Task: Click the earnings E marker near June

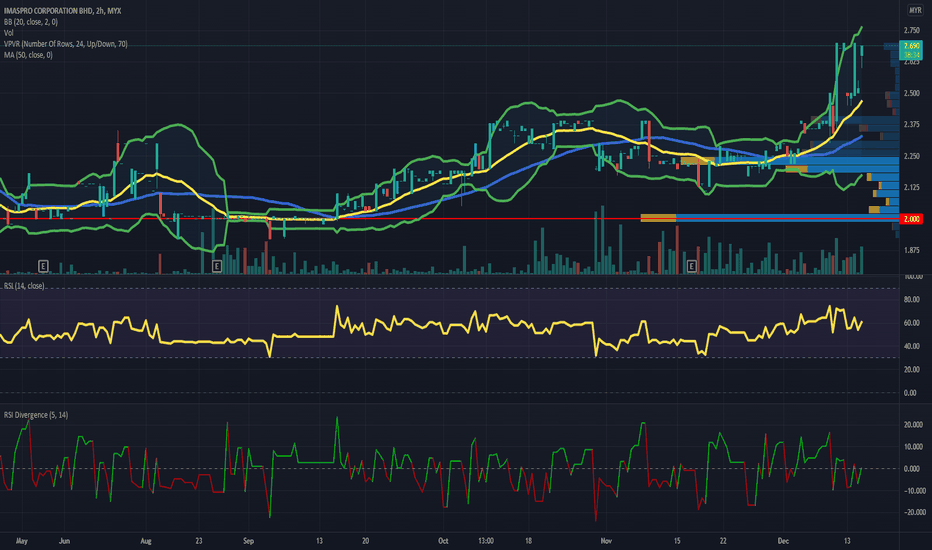Action: tap(43, 266)
